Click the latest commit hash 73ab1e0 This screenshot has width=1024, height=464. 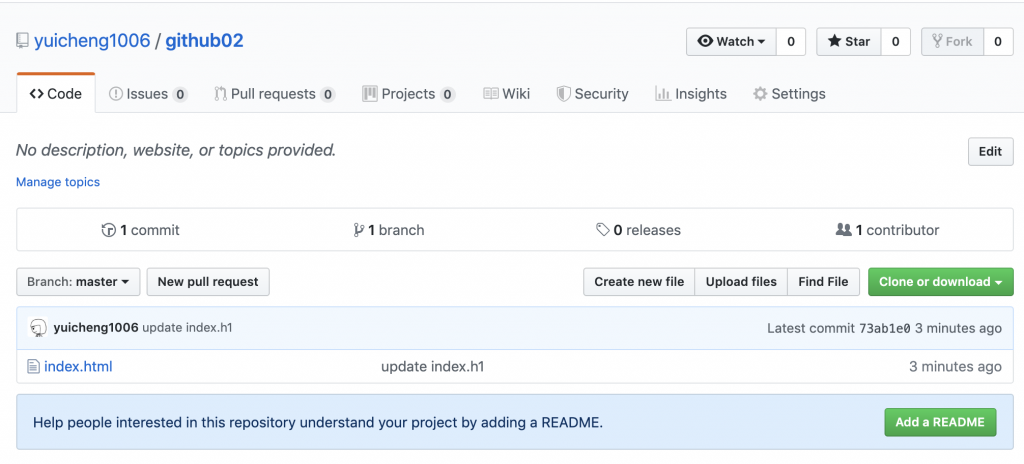(x=884, y=328)
